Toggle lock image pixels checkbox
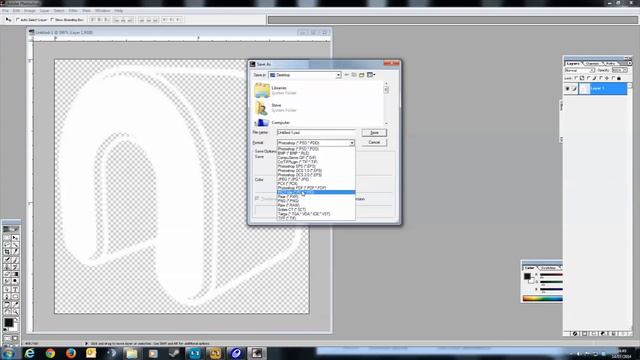Viewport: 640px width, 360px height. [x=589, y=78]
